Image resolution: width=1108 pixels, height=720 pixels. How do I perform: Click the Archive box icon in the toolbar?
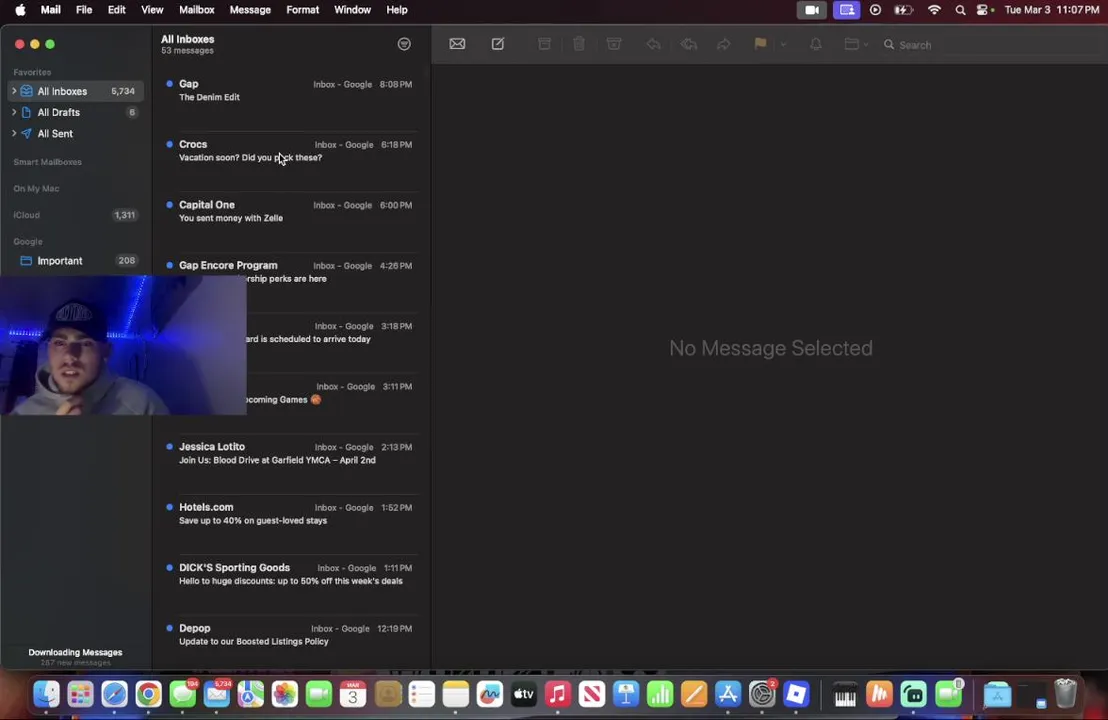(544, 44)
